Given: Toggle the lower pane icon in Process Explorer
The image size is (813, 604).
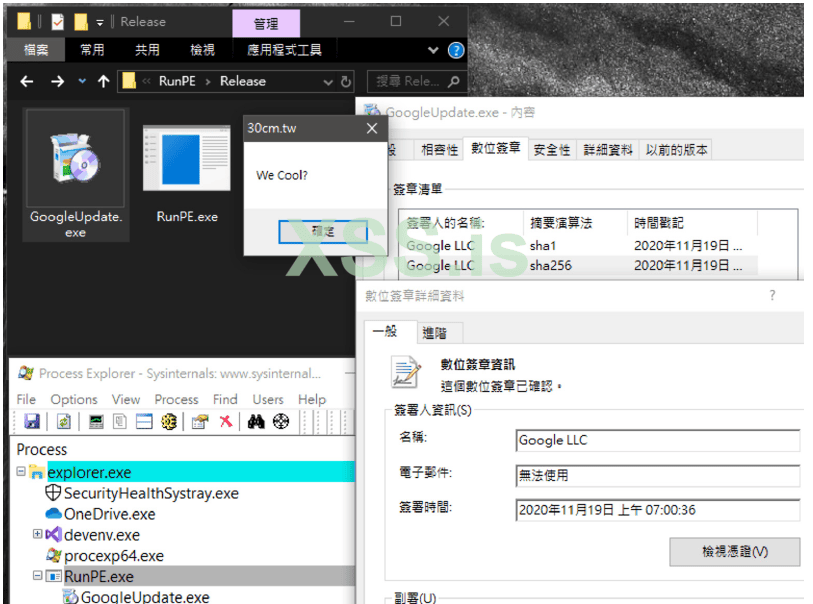Looking at the screenshot, I should click(x=144, y=422).
